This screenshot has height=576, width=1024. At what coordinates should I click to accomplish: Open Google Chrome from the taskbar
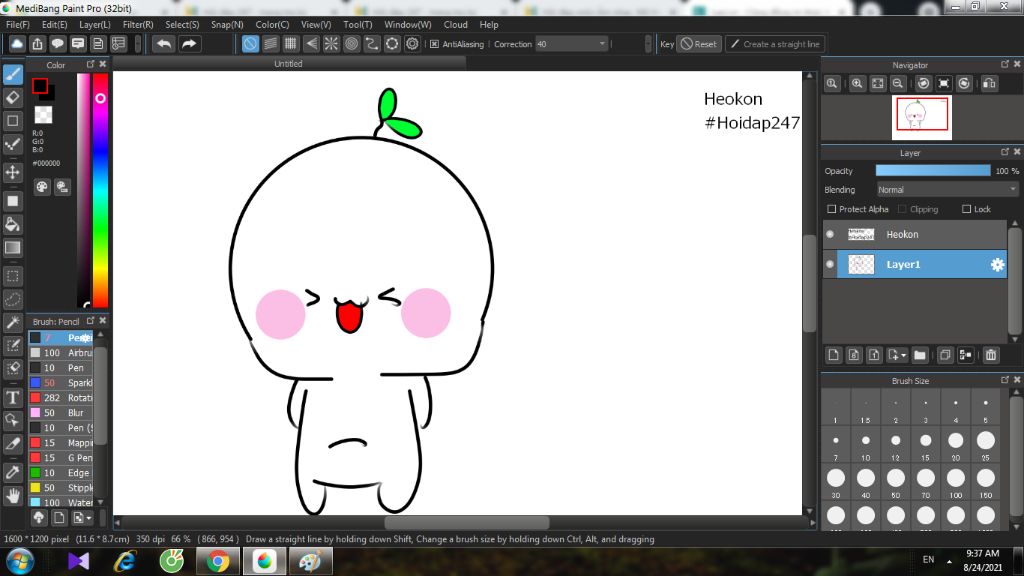pos(218,561)
